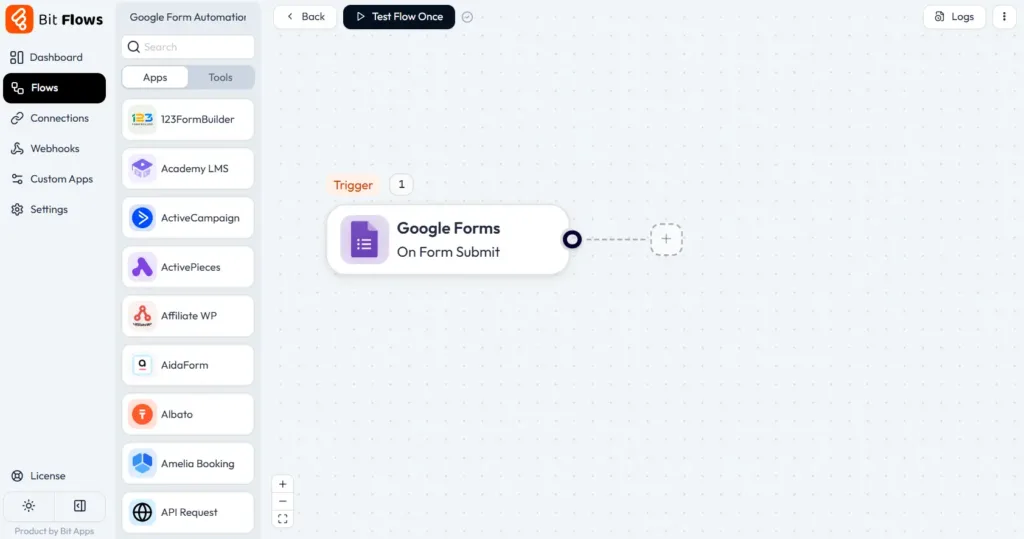Screen dimensions: 1024x539
Task: Click the 'Amelia Booking' label text
Action: coord(198,464)
